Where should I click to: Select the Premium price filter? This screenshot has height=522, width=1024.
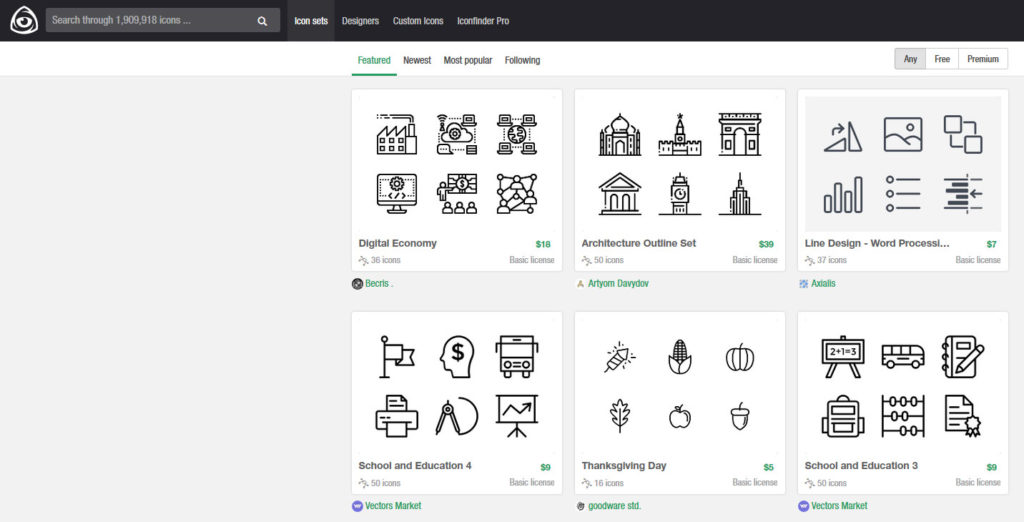coord(983,59)
